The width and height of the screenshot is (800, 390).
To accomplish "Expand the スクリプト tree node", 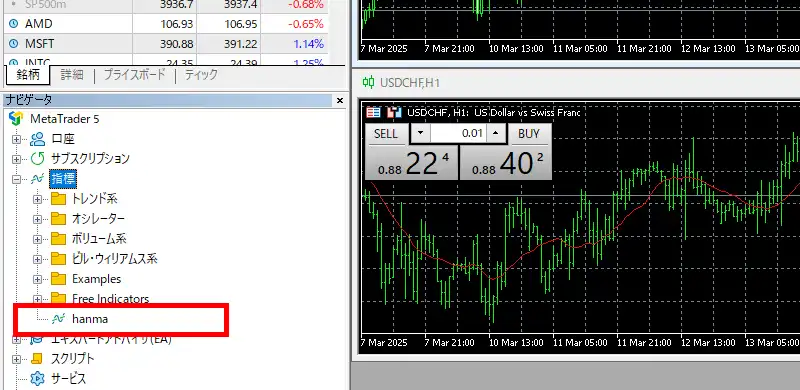I will pyautogui.click(x=16, y=359).
